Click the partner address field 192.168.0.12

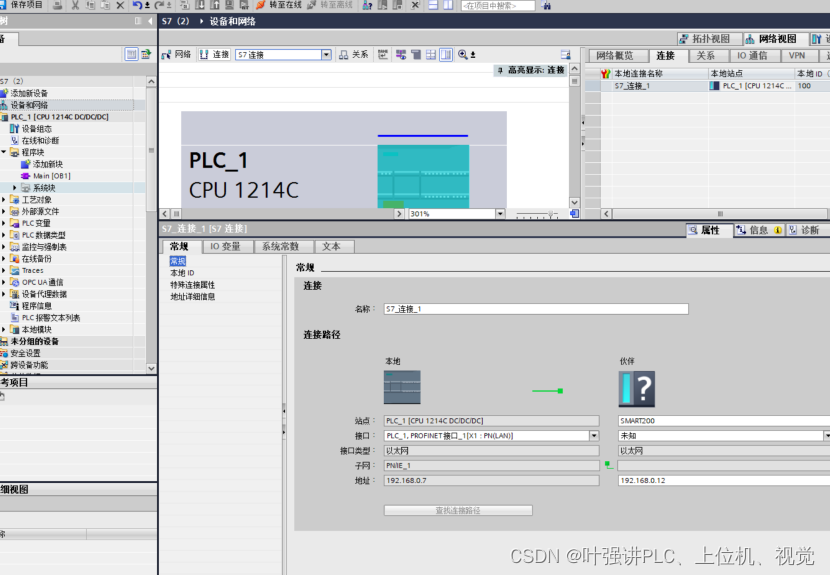724,480
